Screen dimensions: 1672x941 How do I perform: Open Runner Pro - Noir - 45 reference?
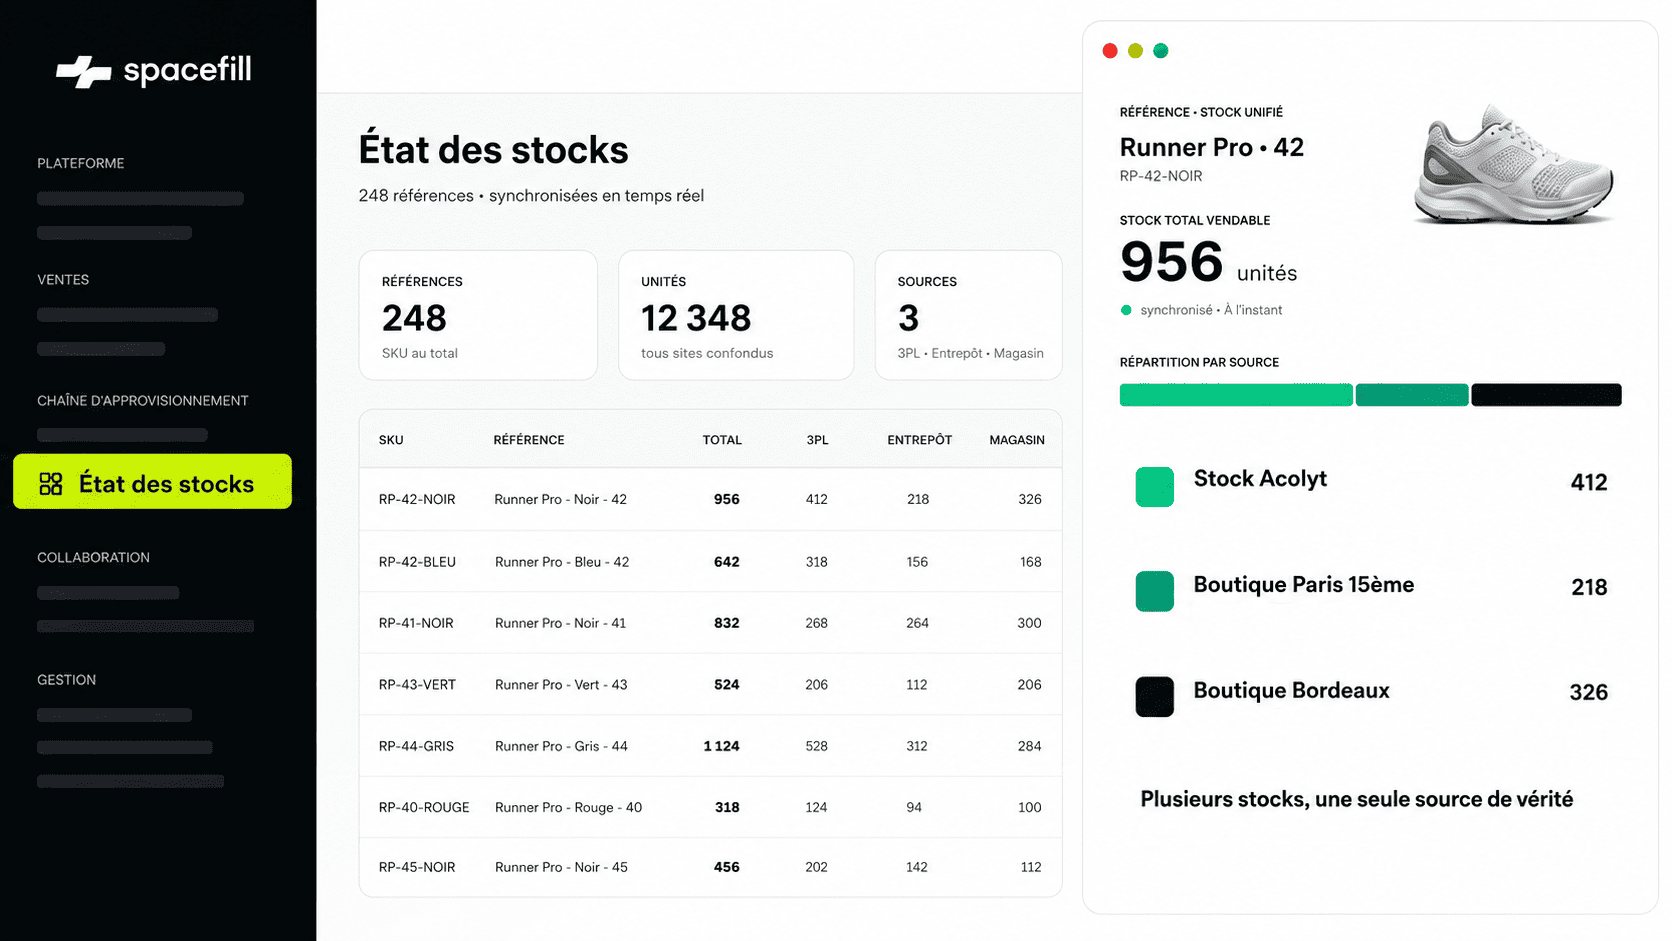561,867
